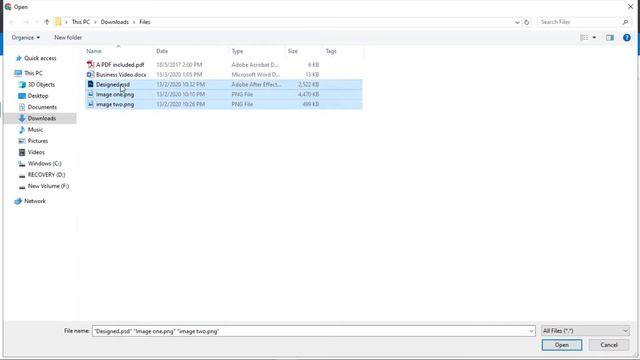The height and width of the screenshot is (360, 640).
Task: Toggle the preview pane icon
Action: [x=610, y=38]
